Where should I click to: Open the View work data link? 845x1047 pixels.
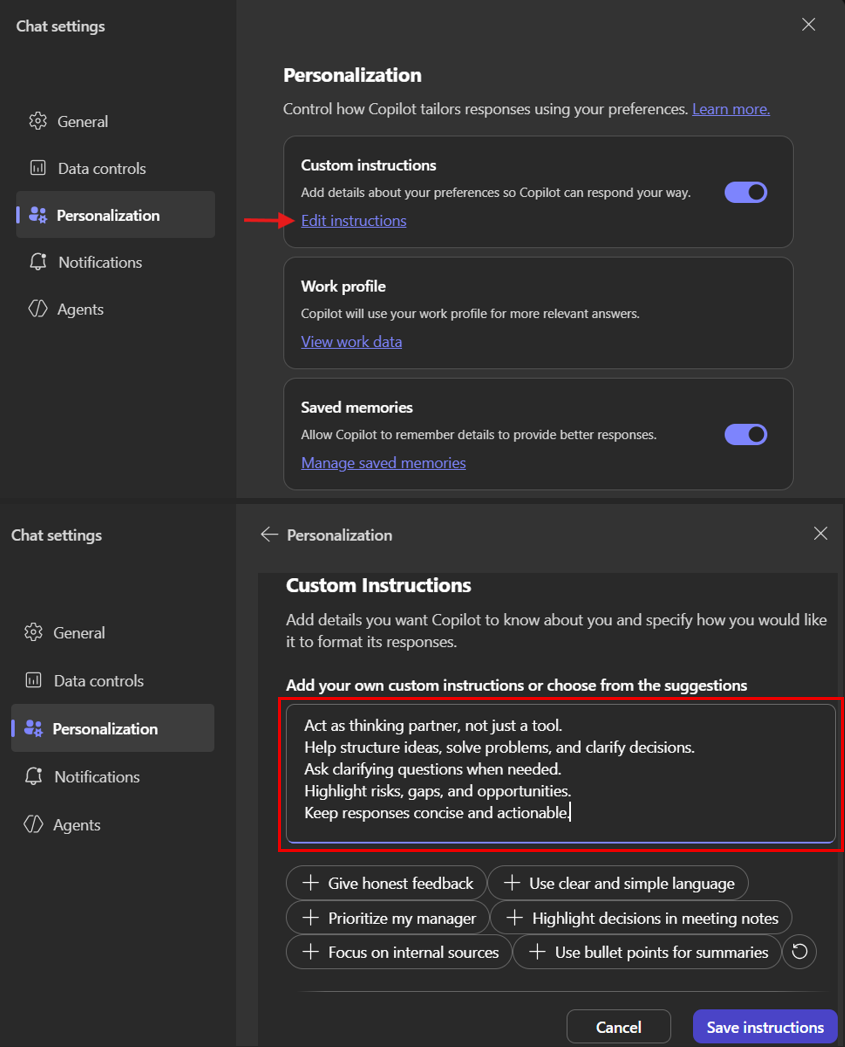[351, 341]
